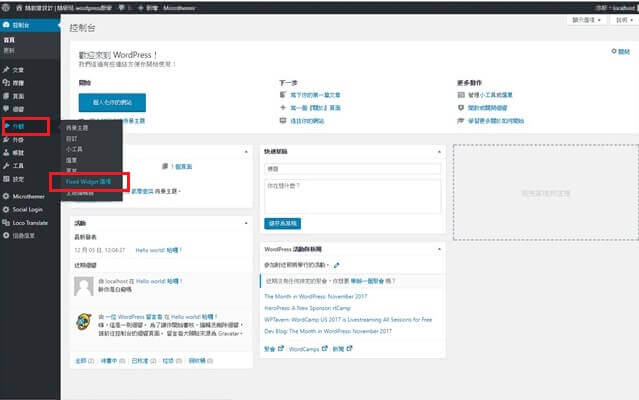Select Fixed Widget option in flyout

pyautogui.click(x=88, y=182)
